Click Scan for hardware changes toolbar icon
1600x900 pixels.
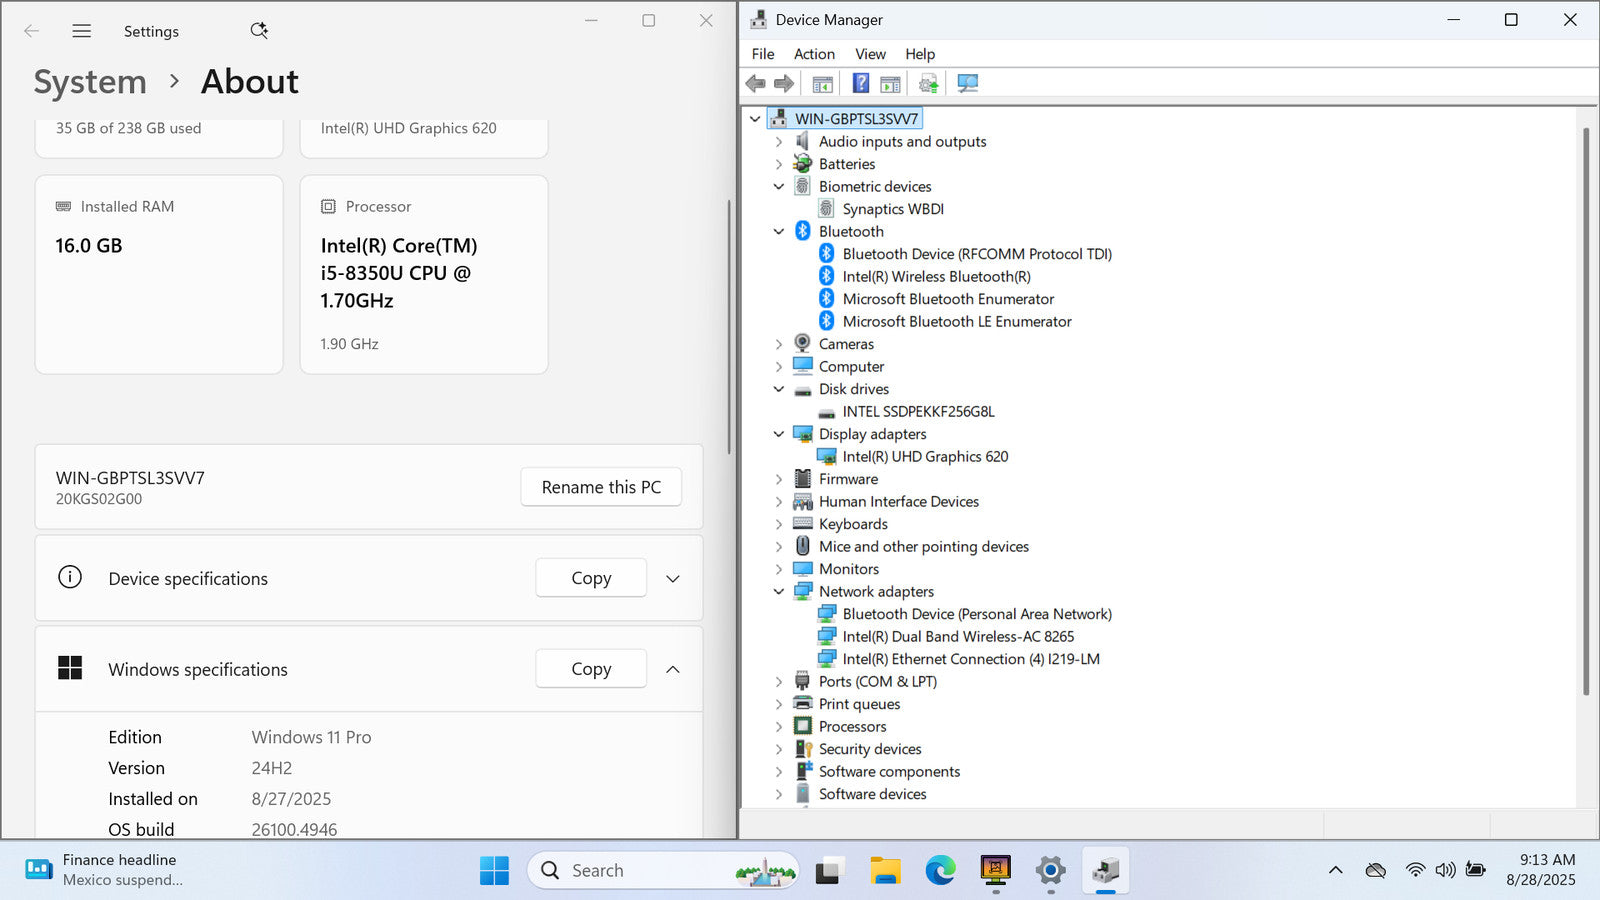[x=967, y=84]
